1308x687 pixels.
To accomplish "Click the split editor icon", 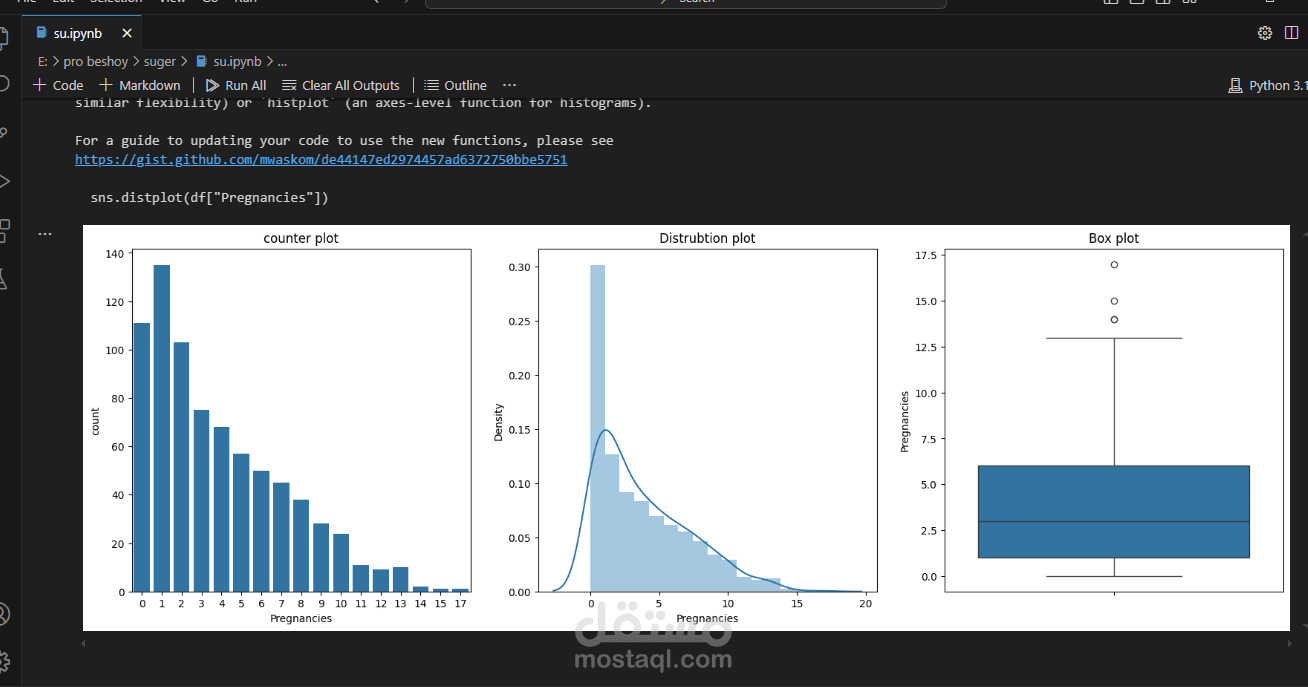I will point(1291,33).
